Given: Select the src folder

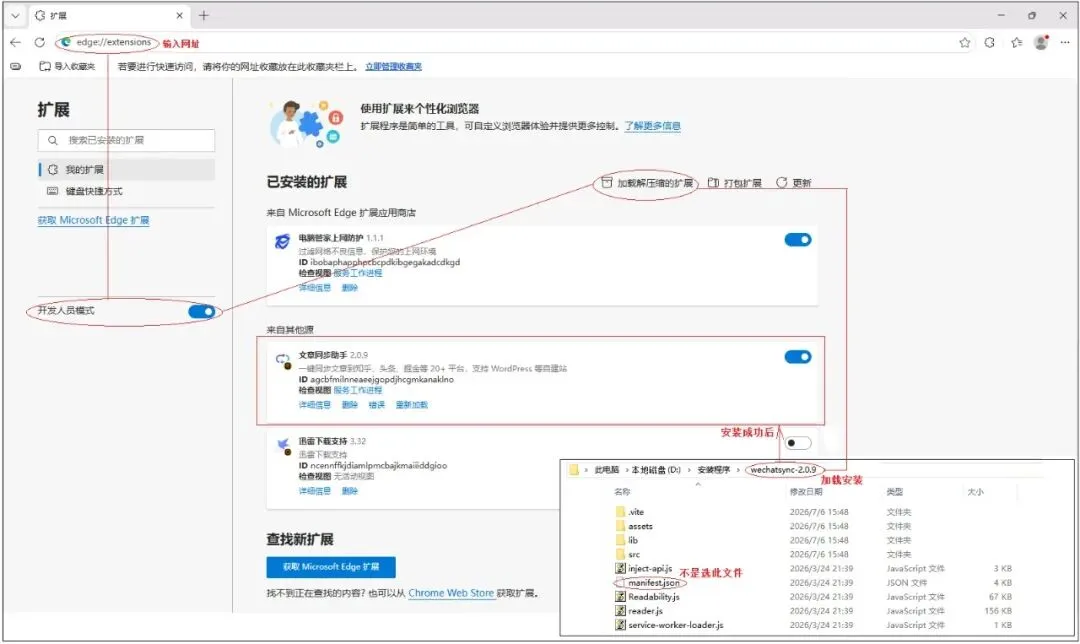Looking at the screenshot, I should pyautogui.click(x=627, y=554).
